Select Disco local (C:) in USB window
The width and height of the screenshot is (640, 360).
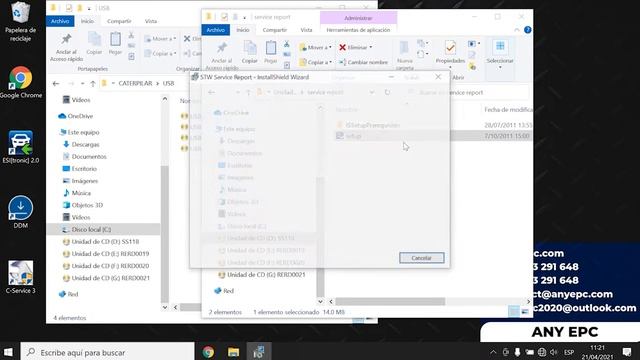(x=87, y=229)
